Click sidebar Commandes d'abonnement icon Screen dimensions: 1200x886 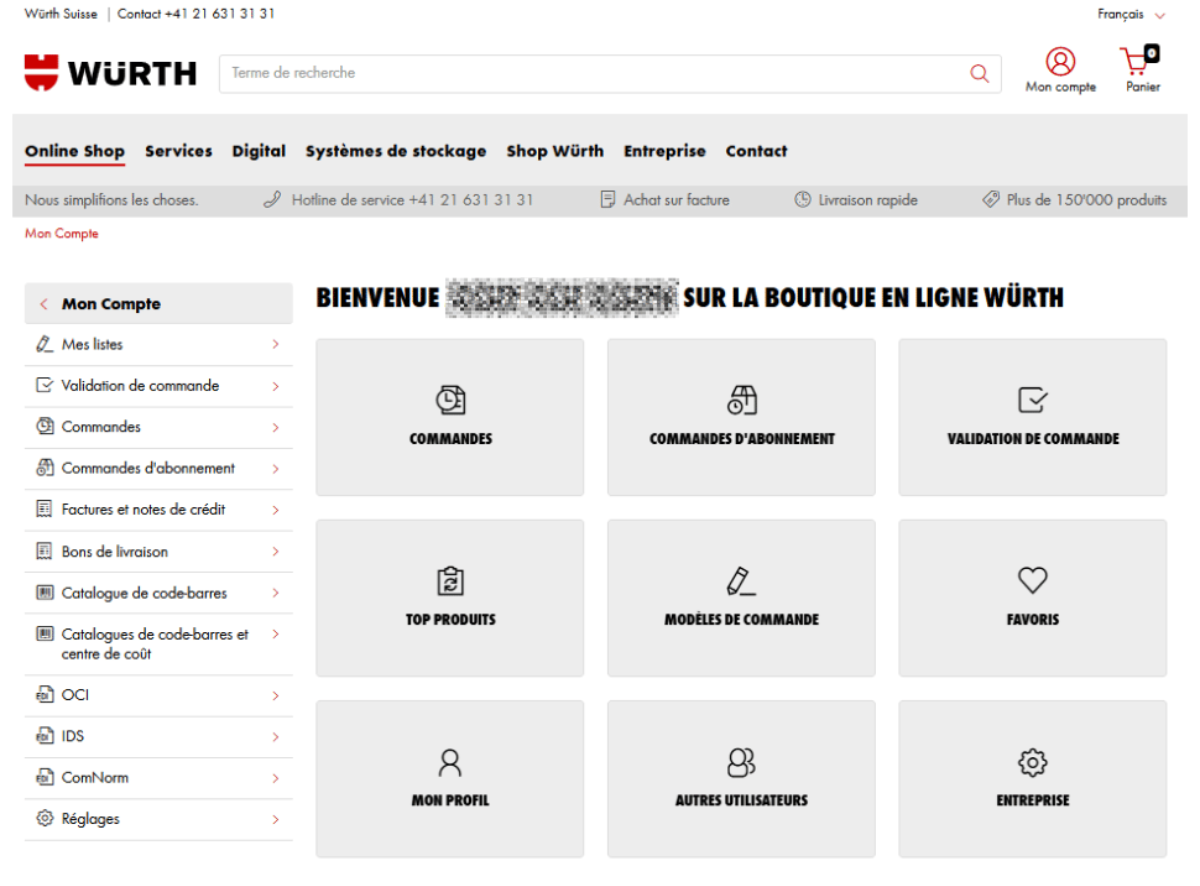click(x=44, y=468)
